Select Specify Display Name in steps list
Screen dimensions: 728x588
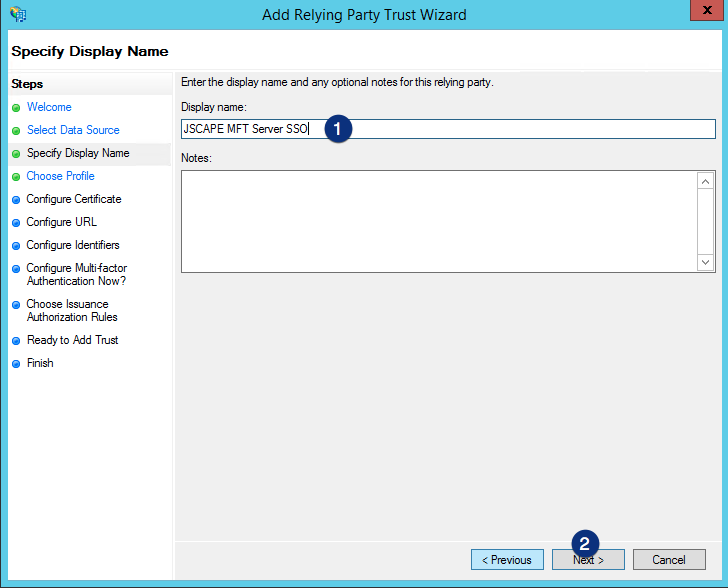point(78,153)
